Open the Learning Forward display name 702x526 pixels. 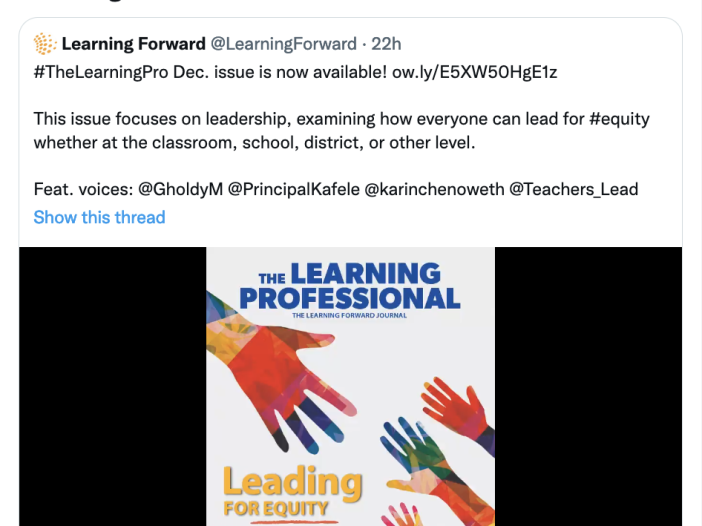point(133,44)
